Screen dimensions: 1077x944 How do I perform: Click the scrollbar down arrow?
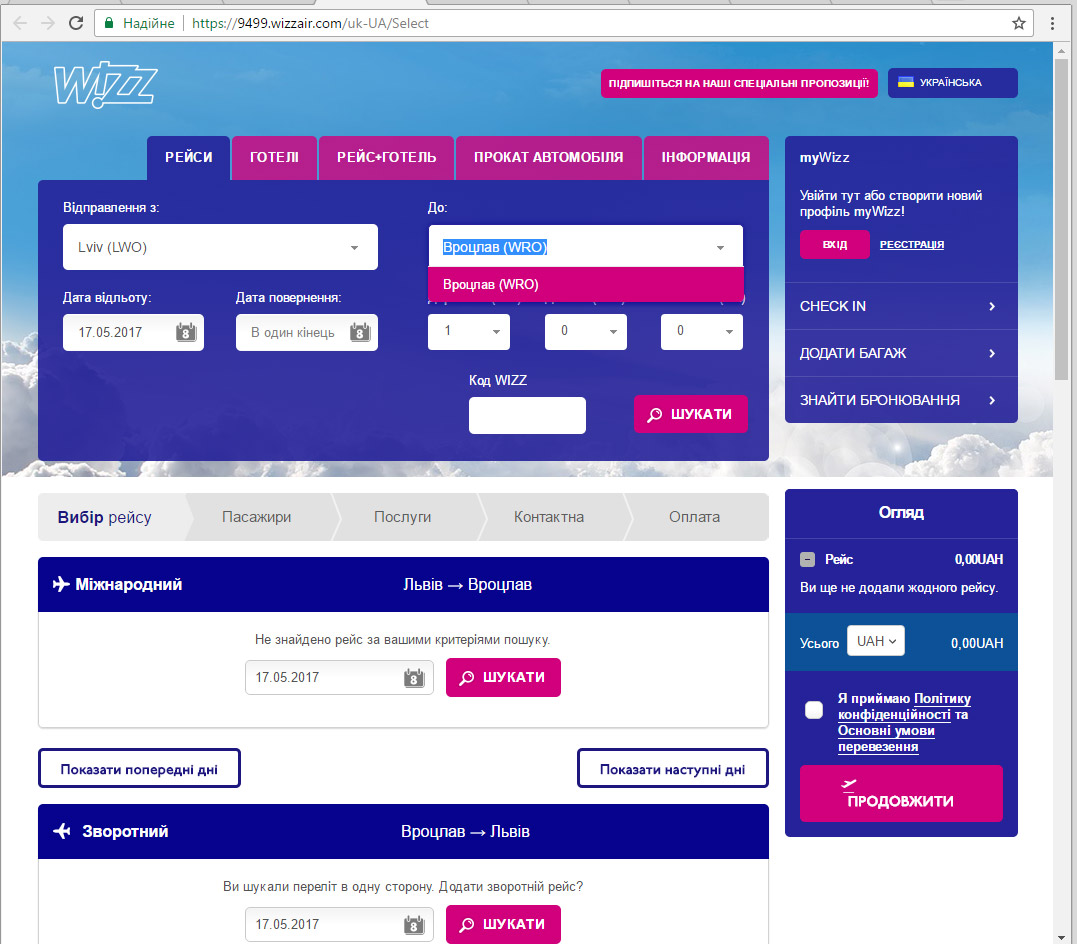point(1061,936)
